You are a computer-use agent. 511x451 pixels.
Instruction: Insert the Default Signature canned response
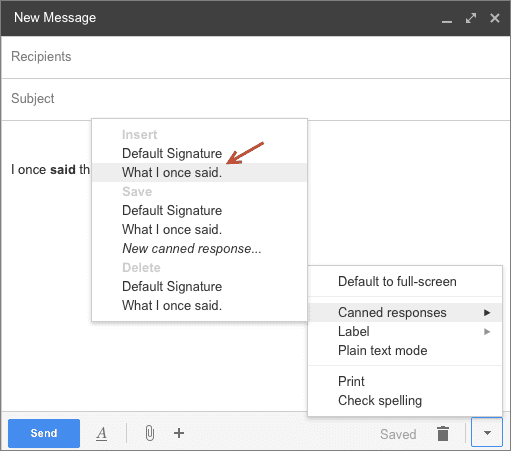(x=199, y=154)
